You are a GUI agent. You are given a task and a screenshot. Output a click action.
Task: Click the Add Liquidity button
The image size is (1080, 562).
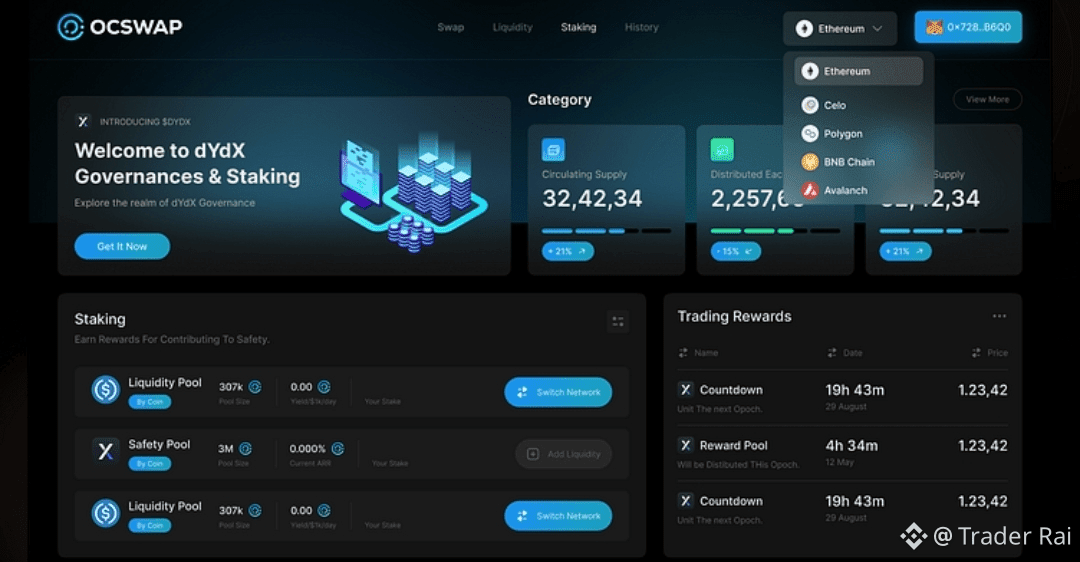click(x=563, y=454)
